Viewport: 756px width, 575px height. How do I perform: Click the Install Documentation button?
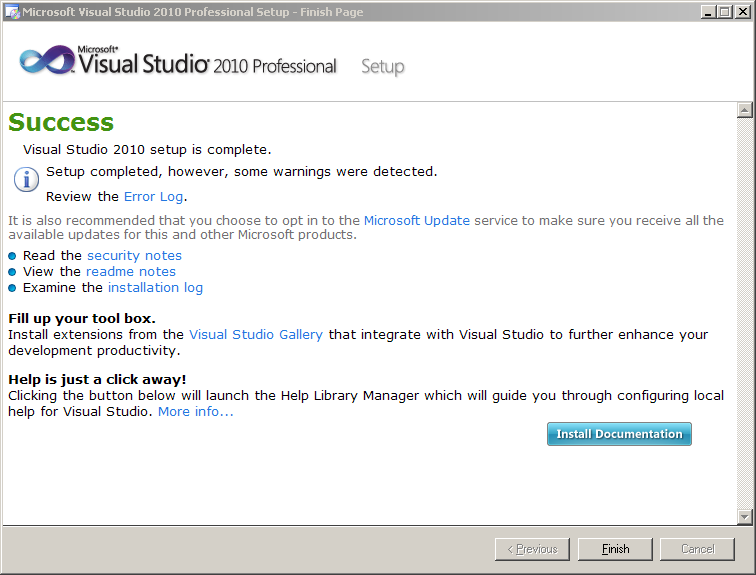(619, 434)
